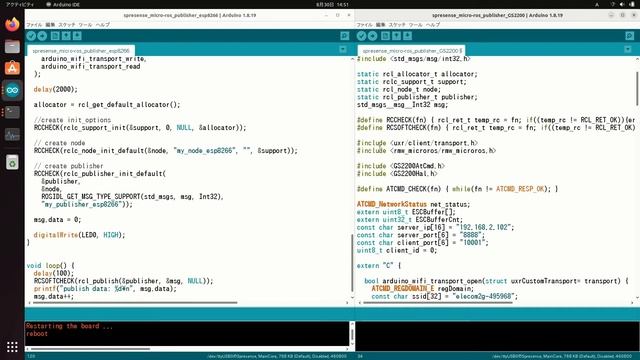Open volume indicator in system tray
Screen dimensions: 640x360
[x=622, y=4]
